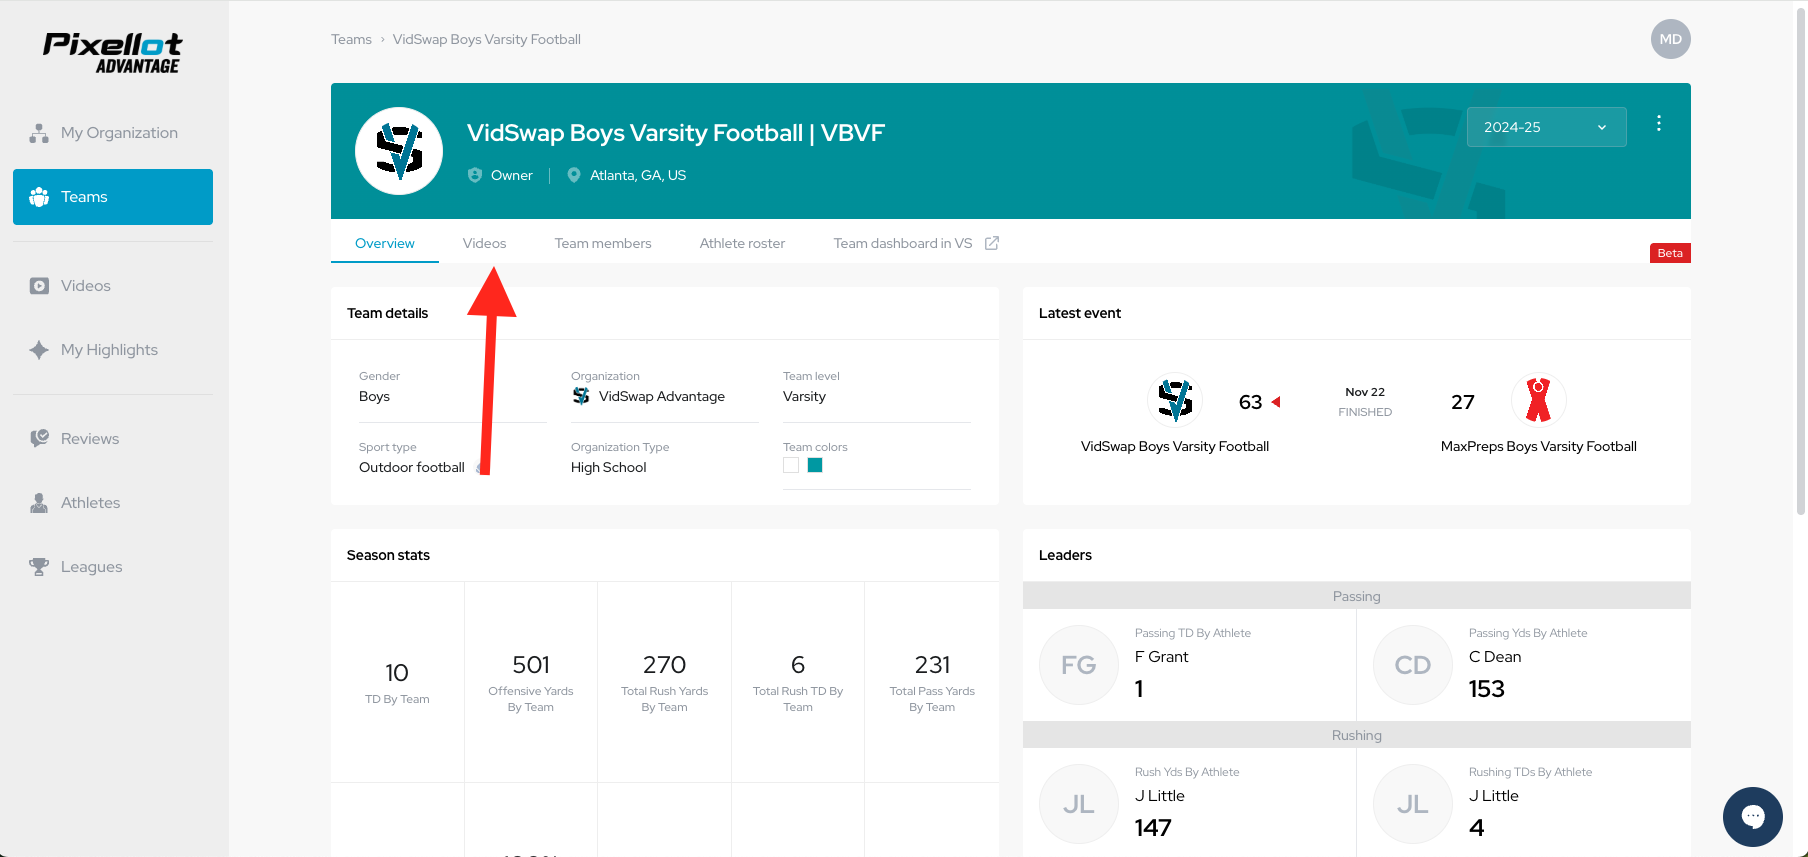Click the Reviews chat icon

point(39,439)
